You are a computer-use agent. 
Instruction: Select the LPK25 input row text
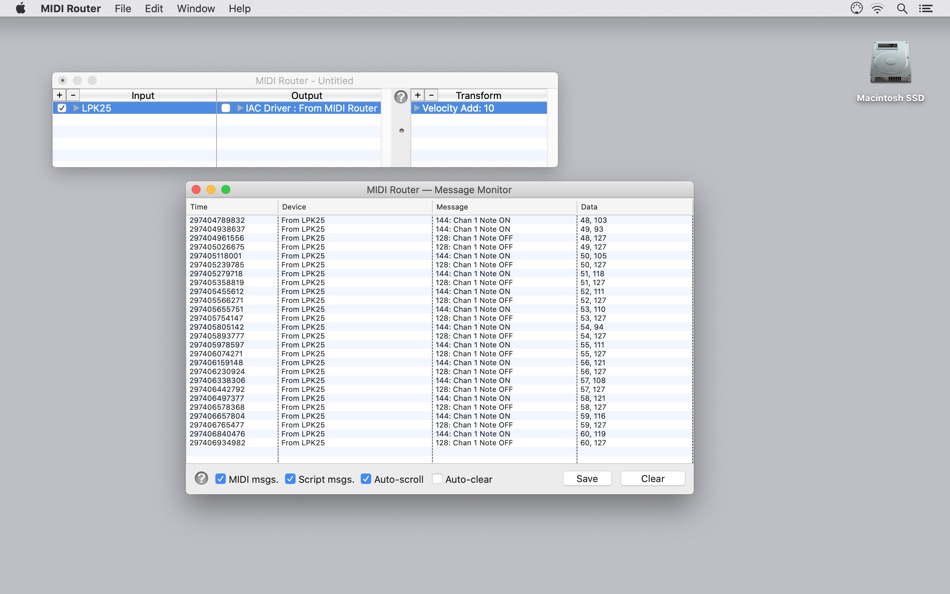coord(96,108)
